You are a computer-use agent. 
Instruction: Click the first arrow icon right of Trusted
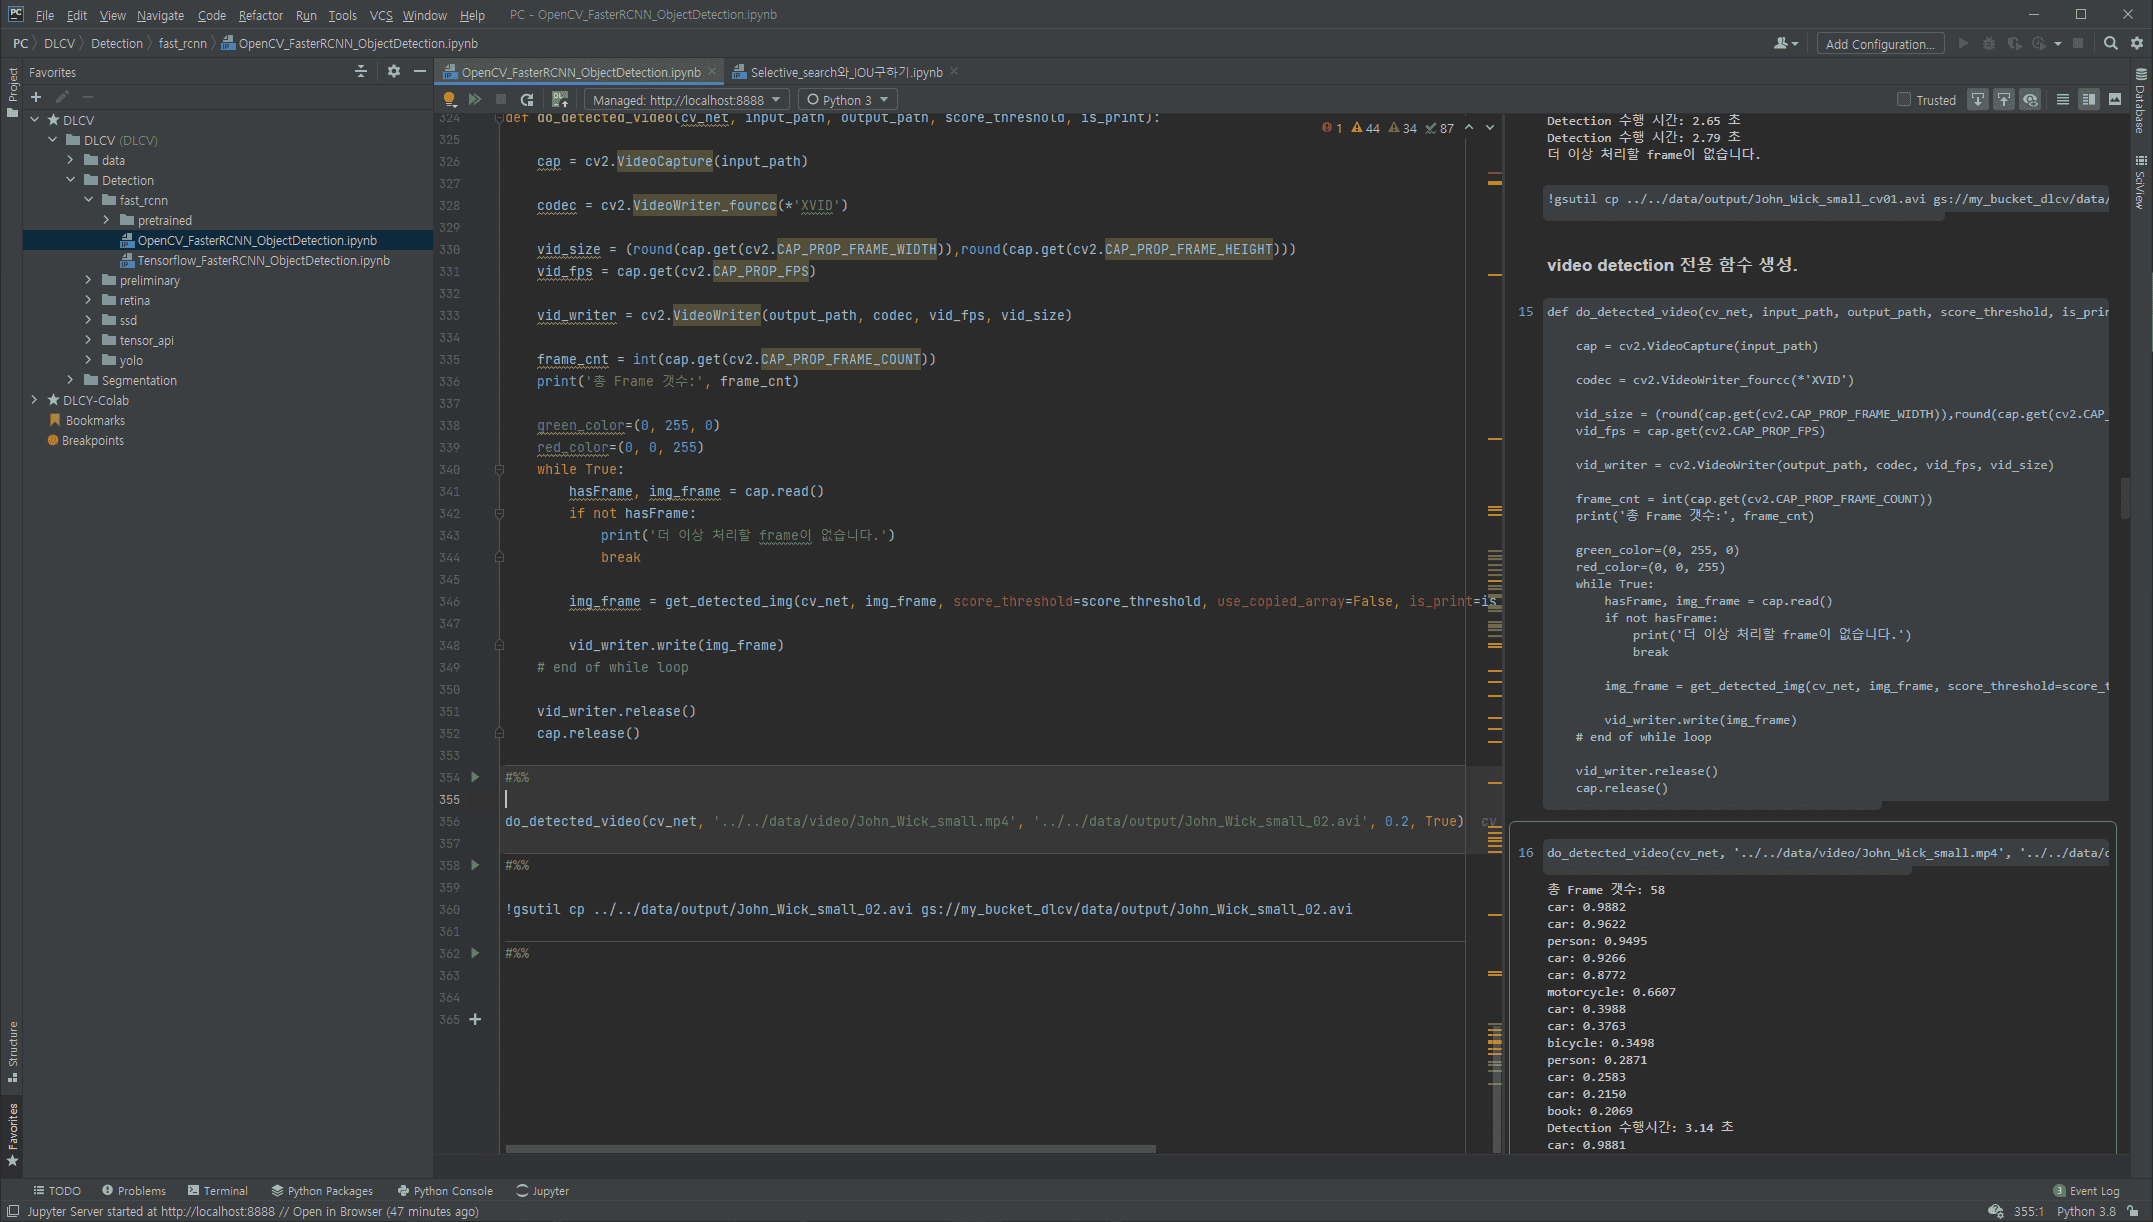point(1977,99)
